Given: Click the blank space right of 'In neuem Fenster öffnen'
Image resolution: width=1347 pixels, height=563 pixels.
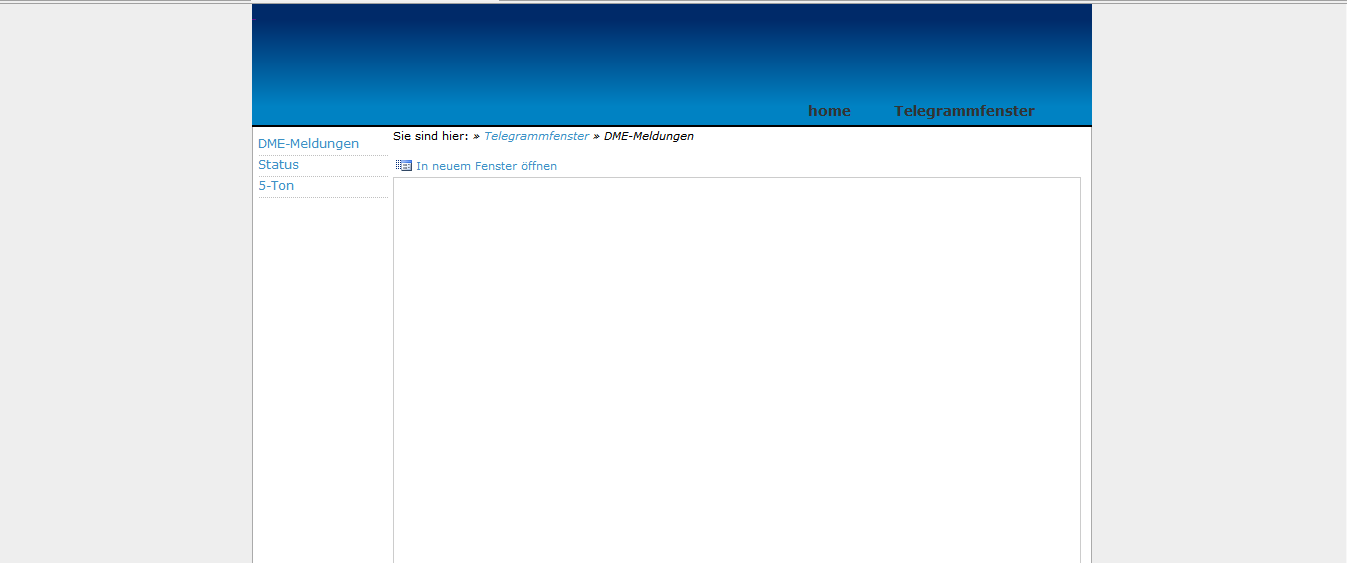Looking at the screenshot, I should (800, 166).
